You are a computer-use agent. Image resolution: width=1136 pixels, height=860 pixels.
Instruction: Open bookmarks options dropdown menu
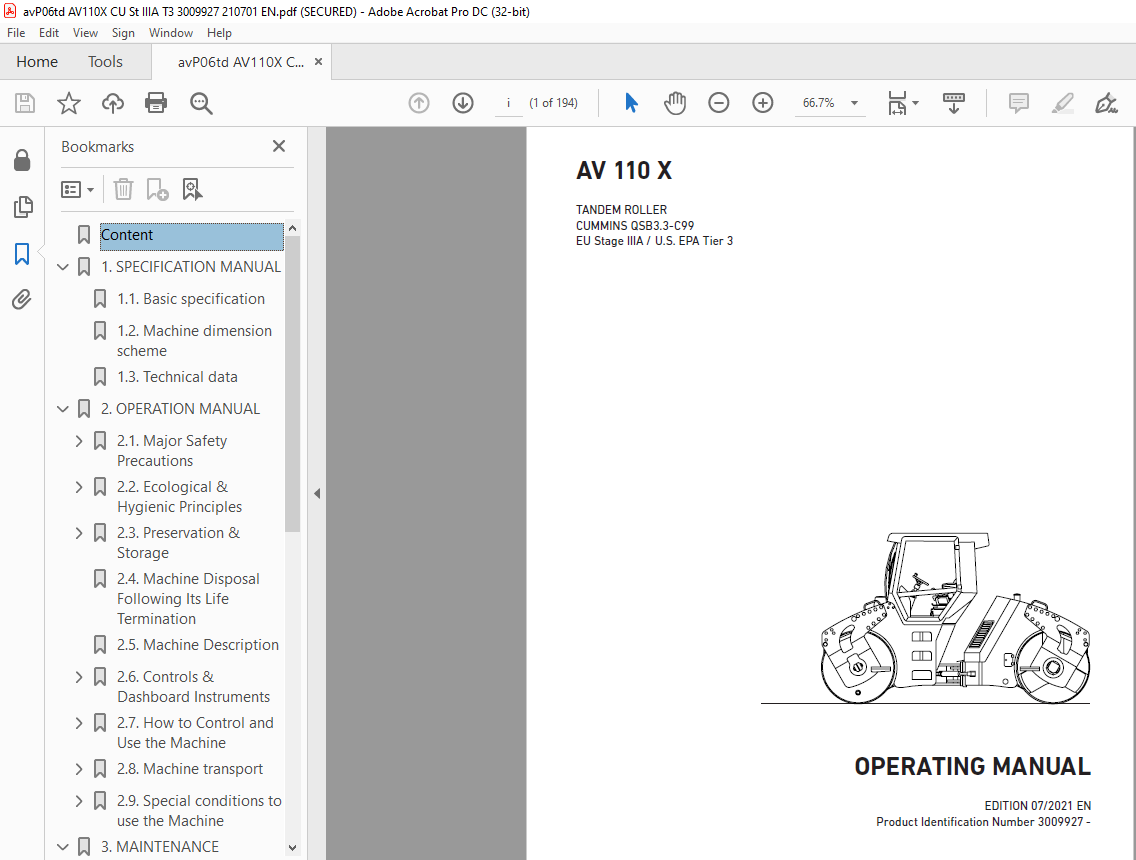[78, 190]
